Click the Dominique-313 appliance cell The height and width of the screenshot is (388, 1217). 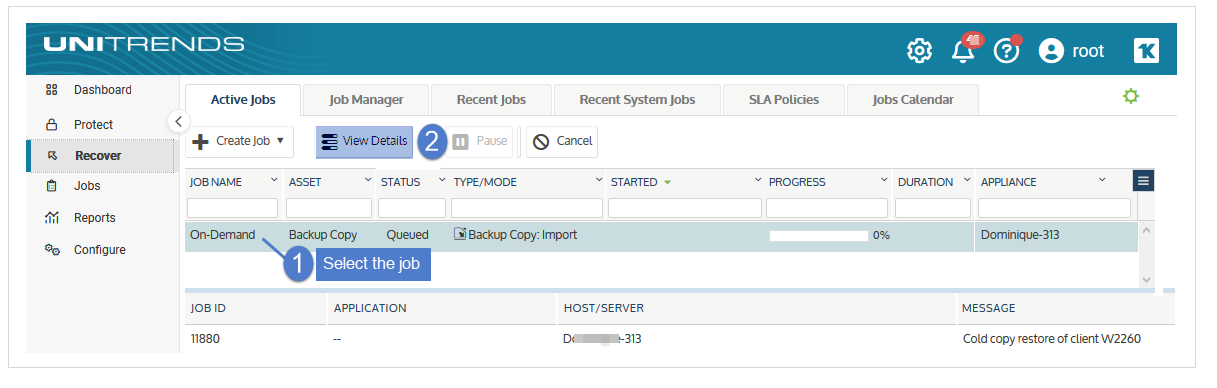[1020, 235]
